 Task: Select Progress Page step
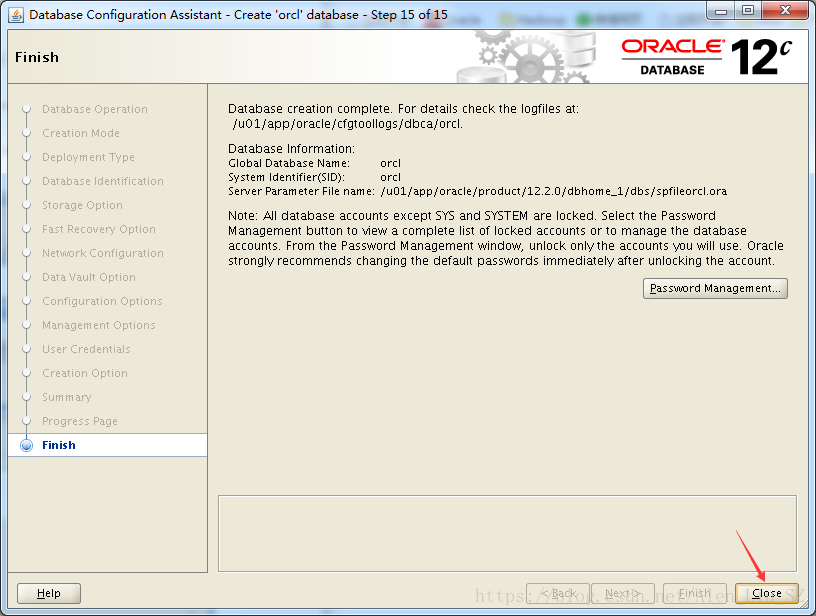coord(80,421)
